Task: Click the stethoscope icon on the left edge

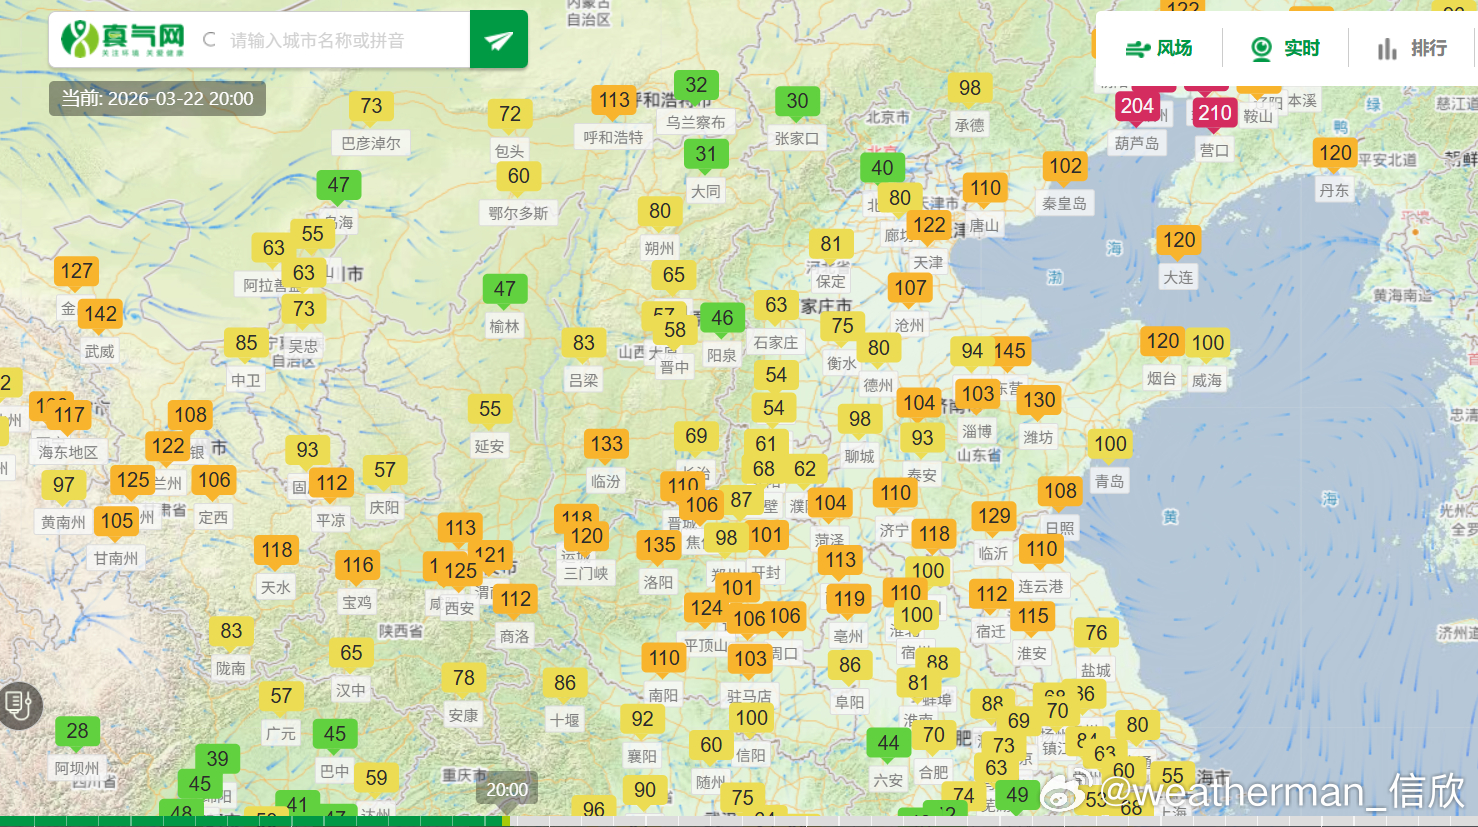Action: pyautogui.click(x=19, y=705)
